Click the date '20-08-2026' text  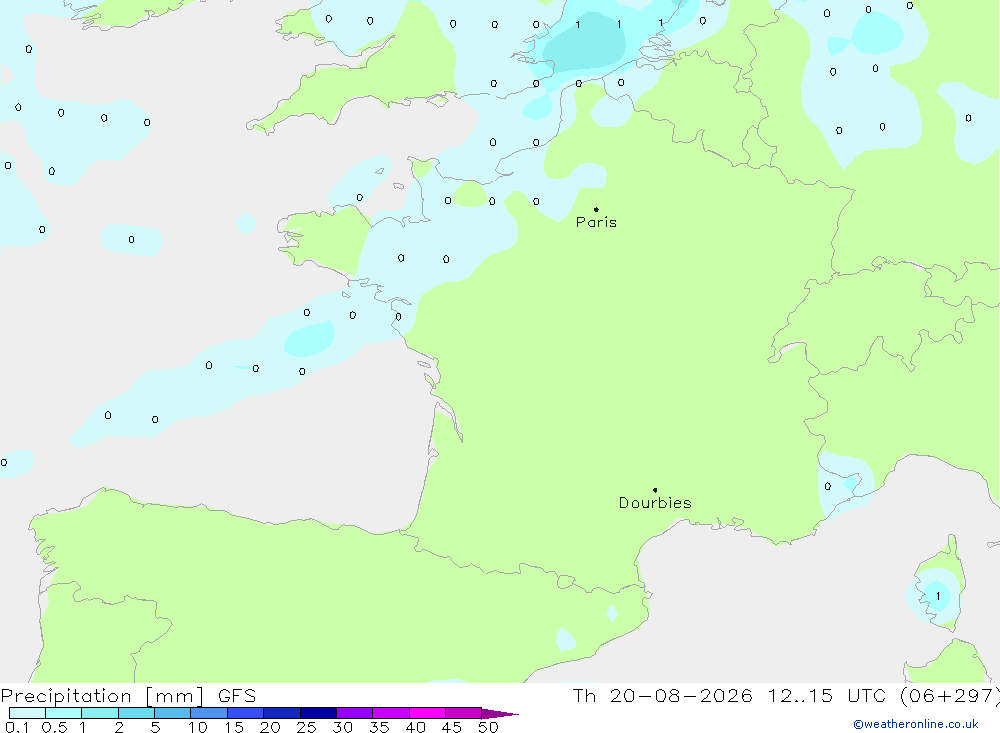coord(680,695)
